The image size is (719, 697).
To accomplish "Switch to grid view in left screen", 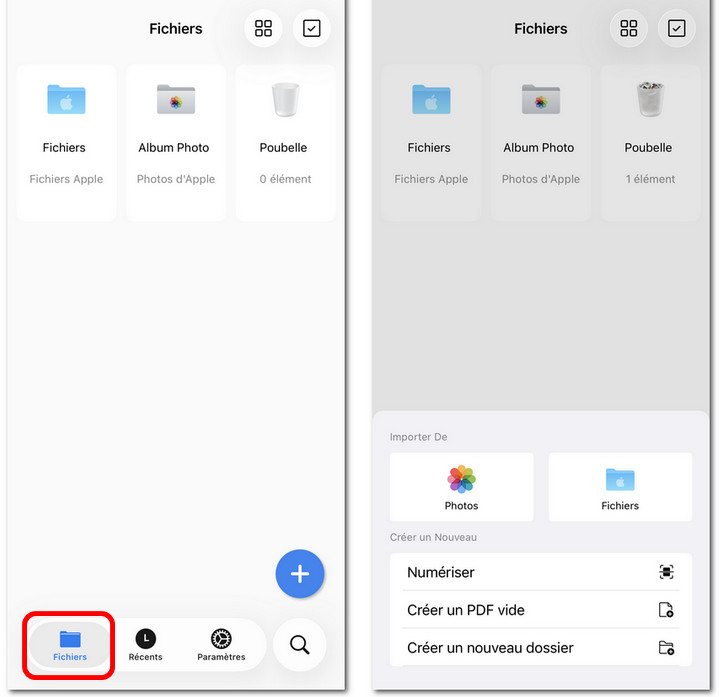I will 263,28.
